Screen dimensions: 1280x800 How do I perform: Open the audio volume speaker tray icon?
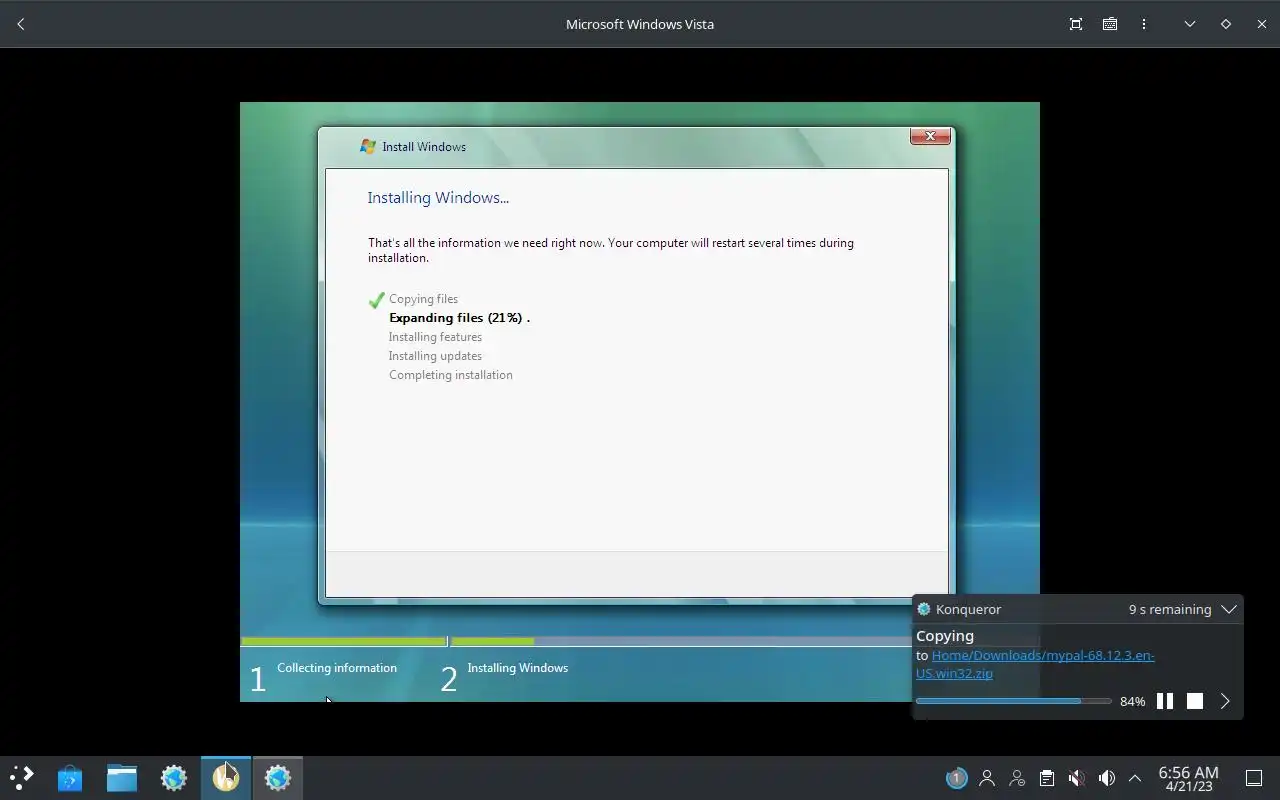1106,778
